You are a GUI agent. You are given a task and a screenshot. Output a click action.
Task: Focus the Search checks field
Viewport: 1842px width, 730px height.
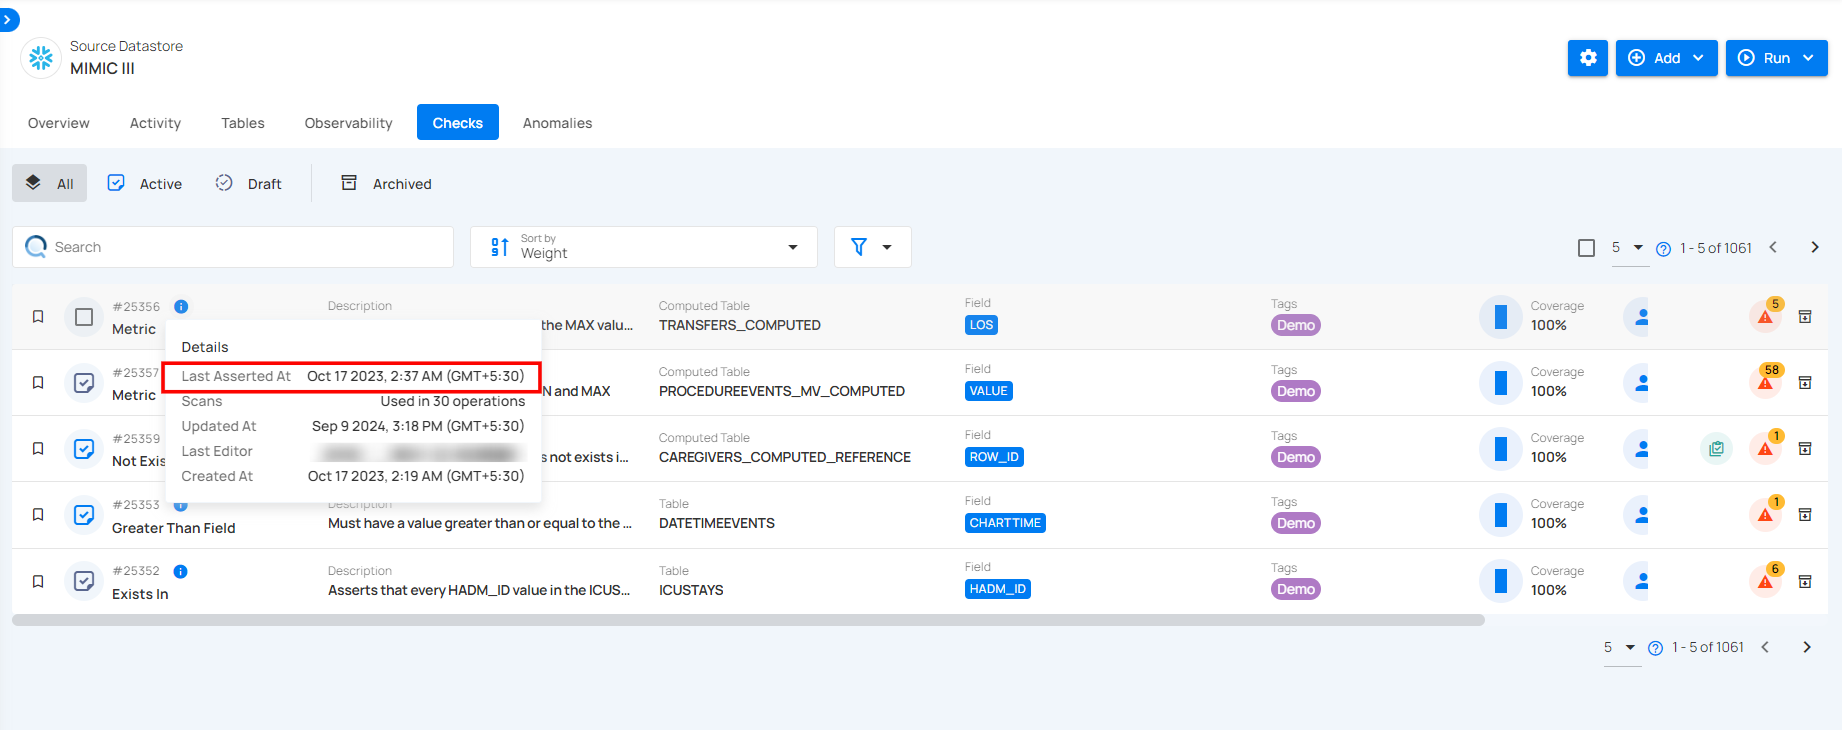[233, 247]
